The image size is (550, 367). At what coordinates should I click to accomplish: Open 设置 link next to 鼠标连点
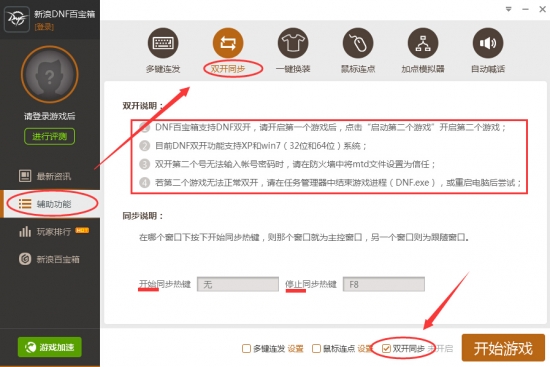[x=365, y=348]
